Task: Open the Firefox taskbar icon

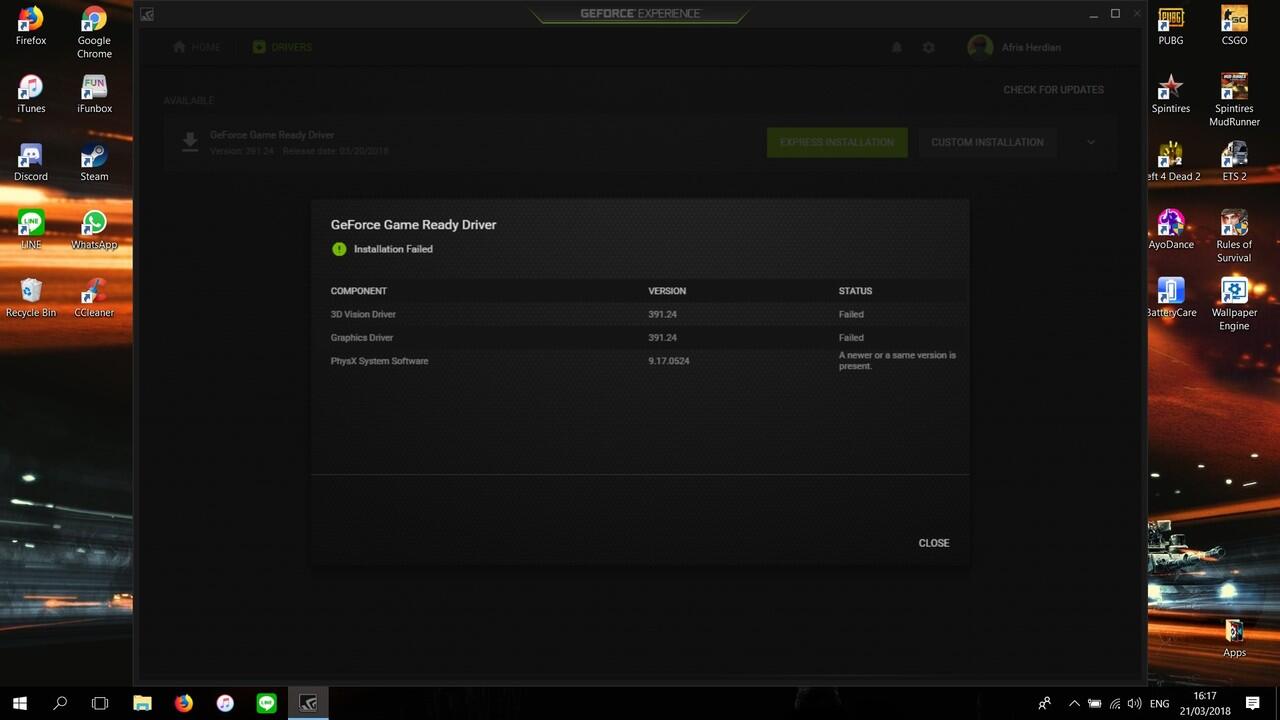Action: [183, 703]
